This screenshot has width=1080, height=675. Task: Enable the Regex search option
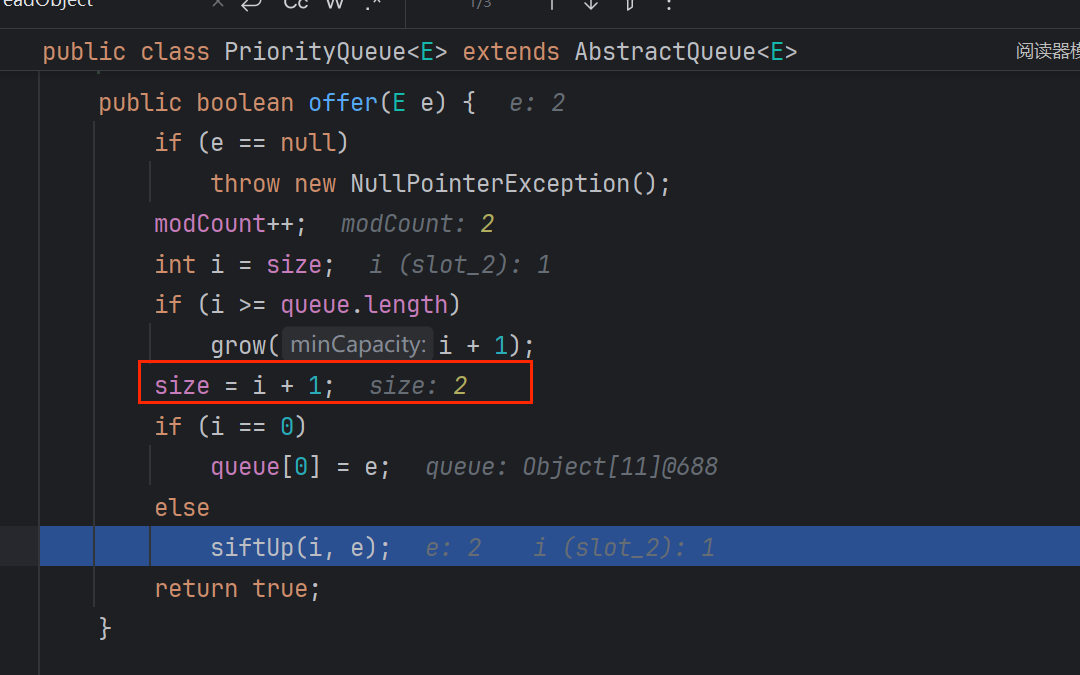[x=373, y=5]
